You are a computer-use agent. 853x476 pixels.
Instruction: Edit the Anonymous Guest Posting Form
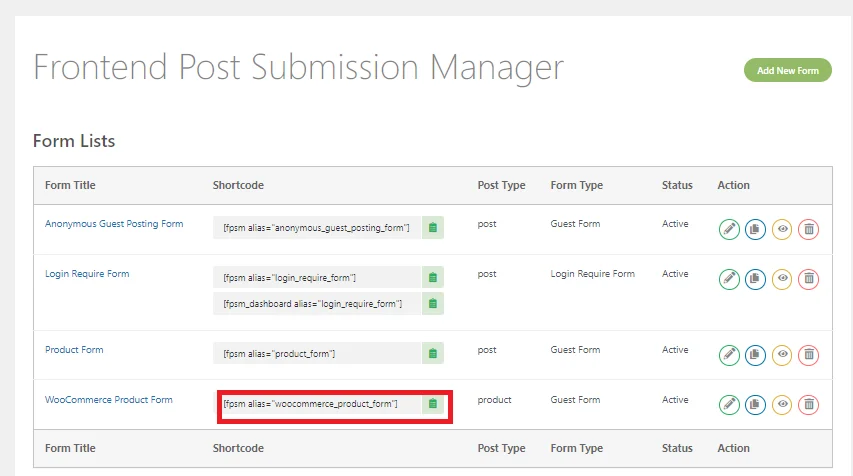click(x=730, y=229)
